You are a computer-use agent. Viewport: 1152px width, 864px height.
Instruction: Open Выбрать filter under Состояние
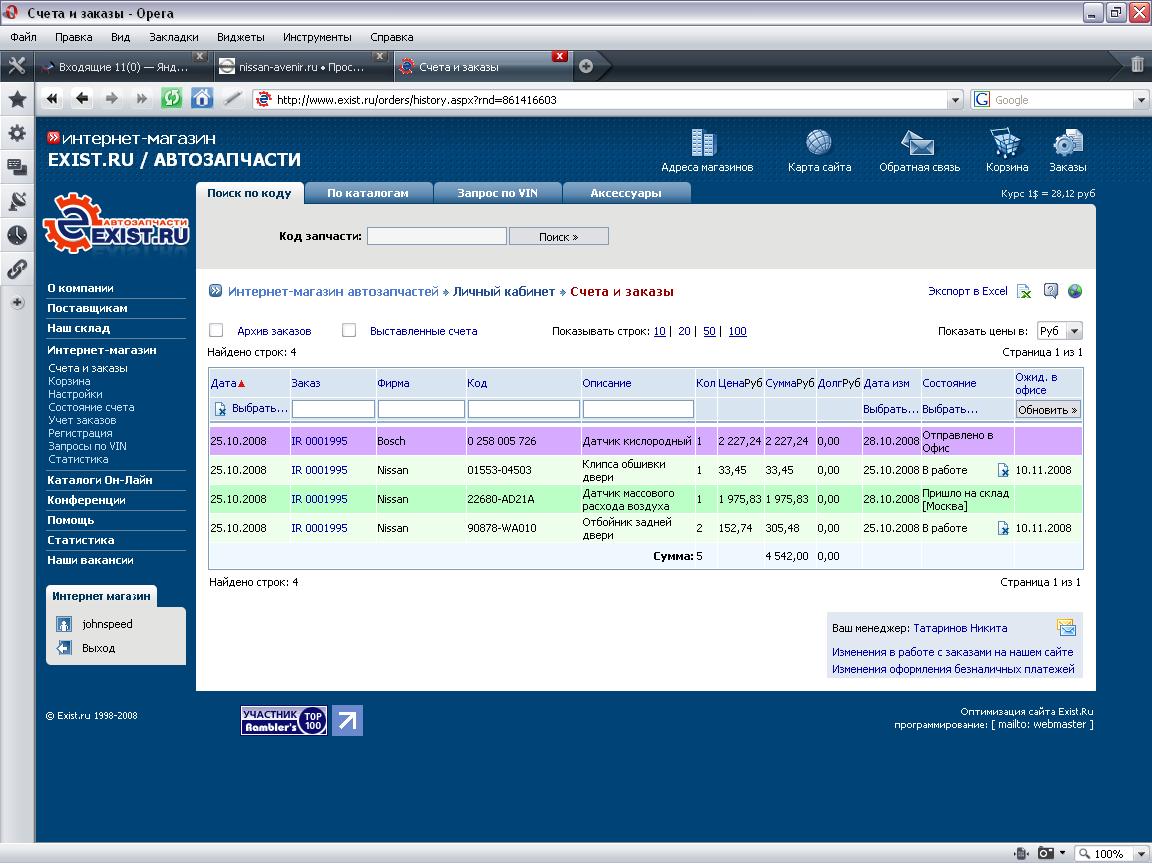[x=950, y=409]
